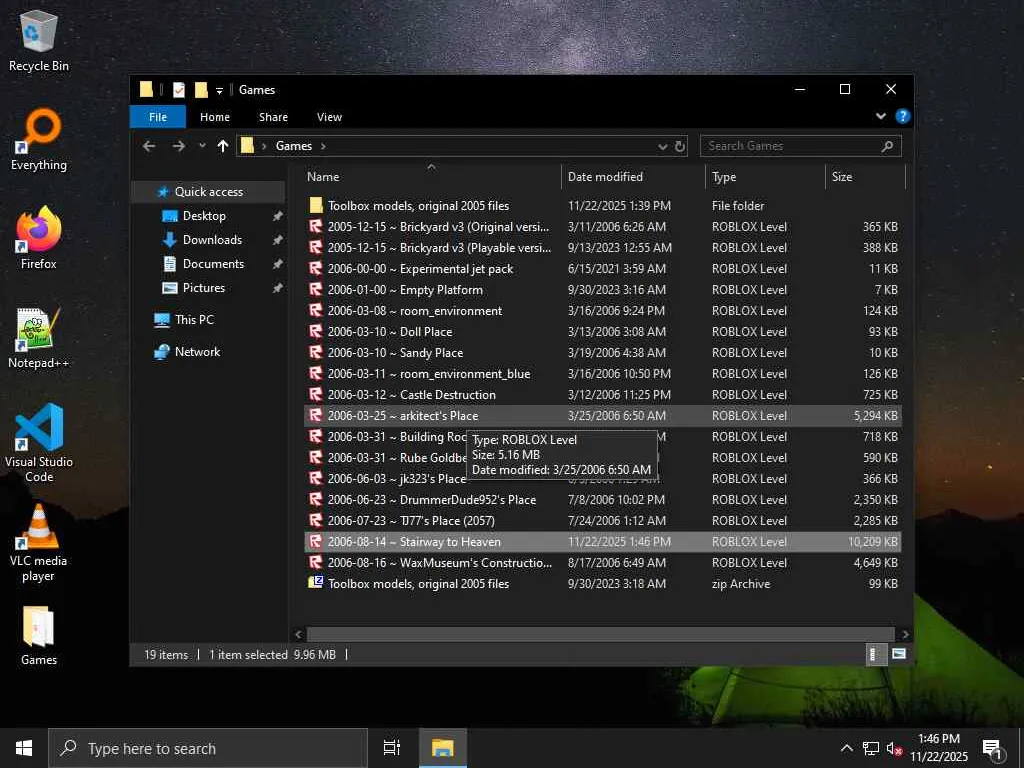
Task: Open the notification action center
Action: pos(992,748)
